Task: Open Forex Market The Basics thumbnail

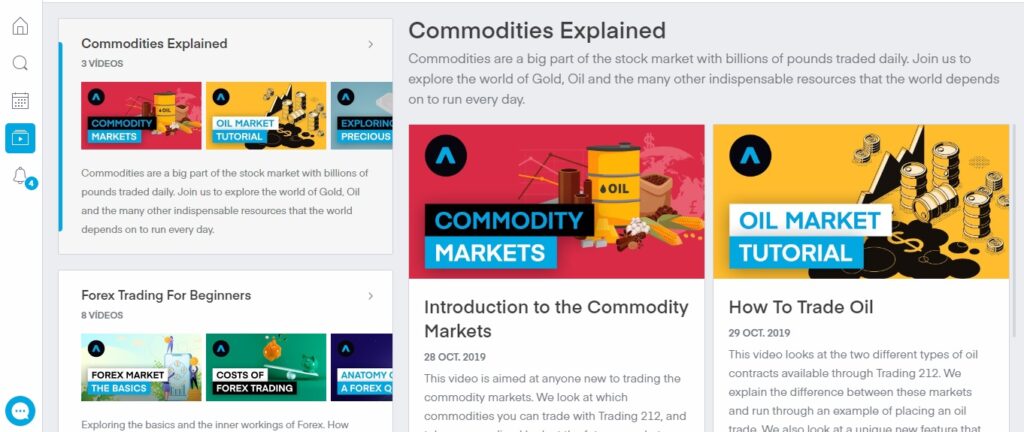Action: click(141, 367)
